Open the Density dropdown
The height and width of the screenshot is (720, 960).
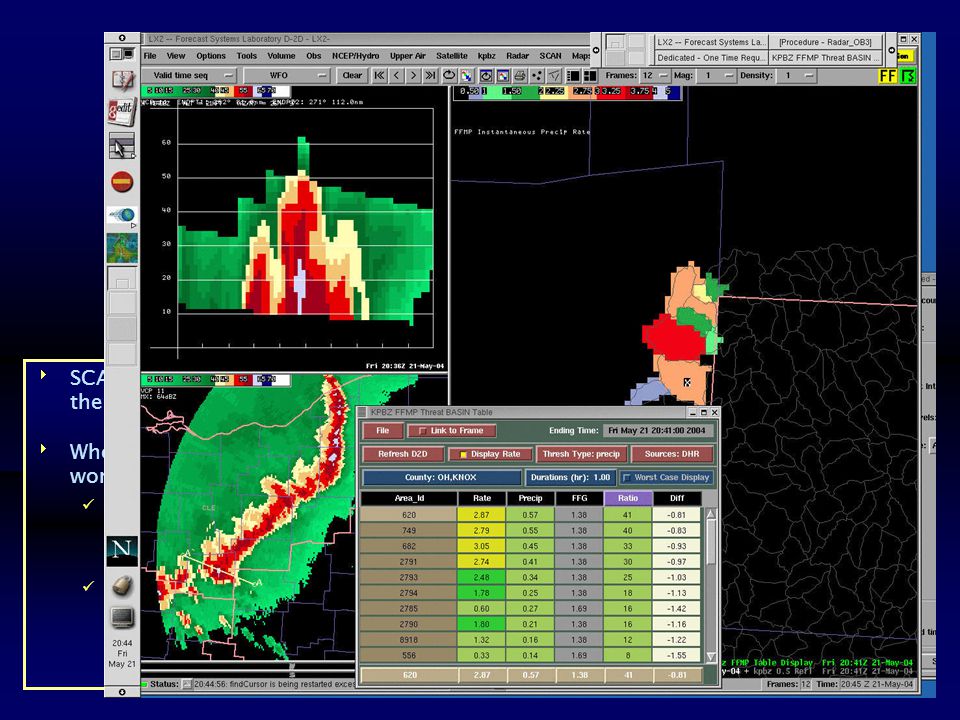pyautogui.click(x=798, y=75)
